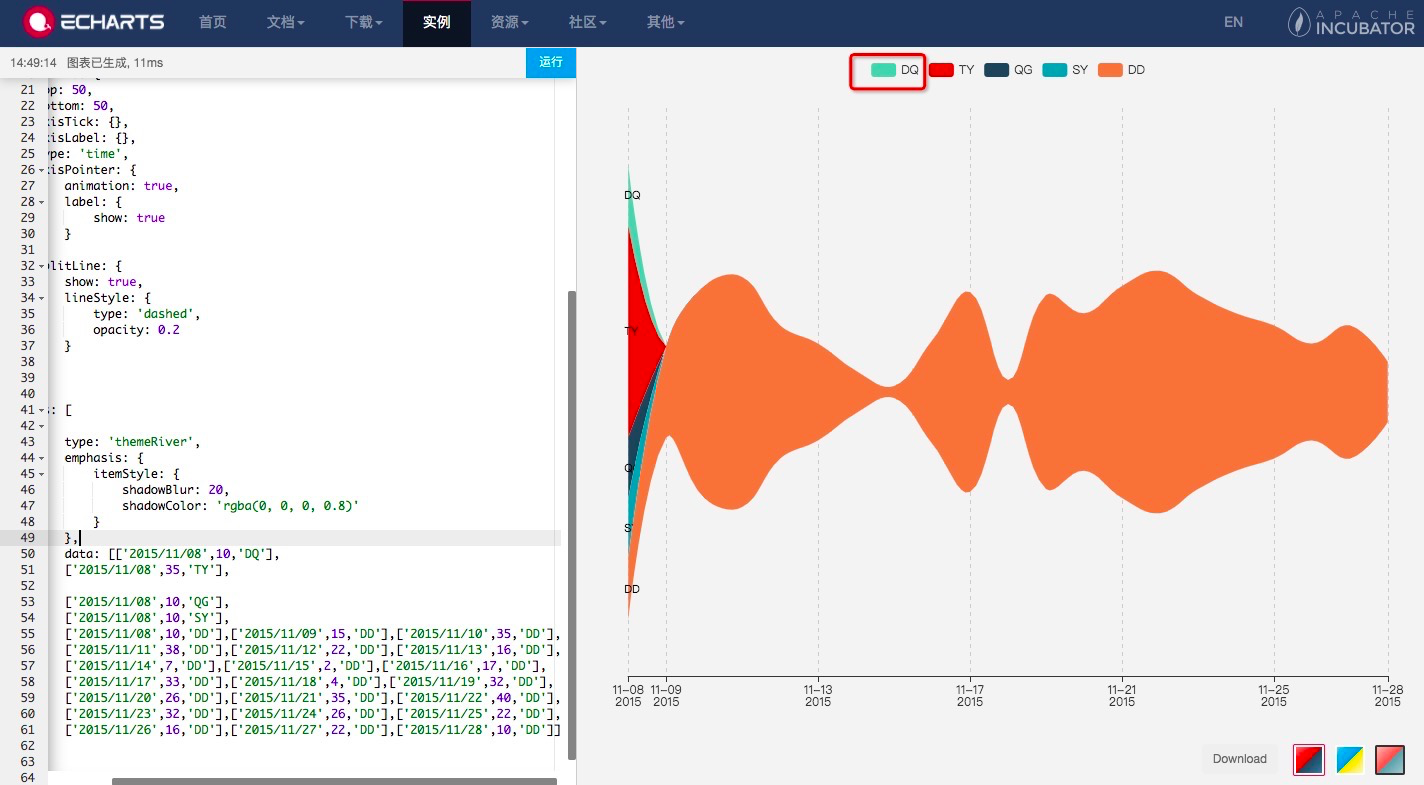Viewport: 1424px width, 785px height.
Task: Toggle the QG legend series
Action: [1008, 70]
